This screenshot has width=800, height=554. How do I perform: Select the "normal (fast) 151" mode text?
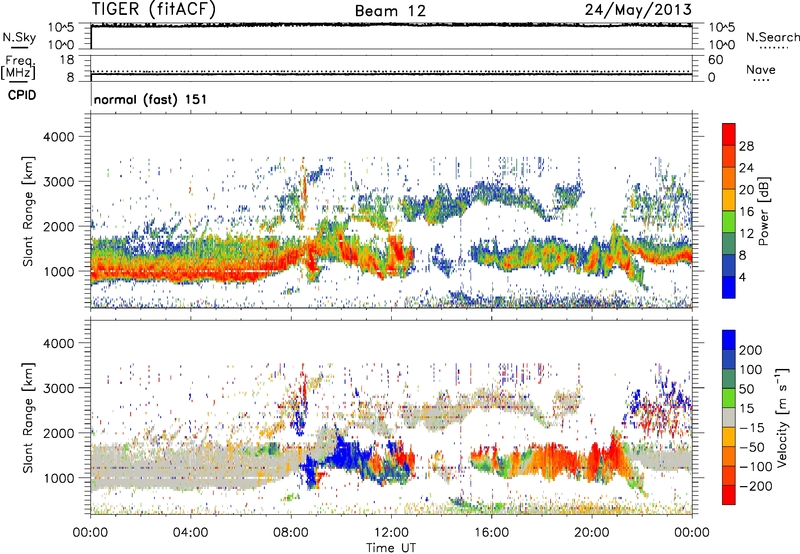(x=151, y=99)
